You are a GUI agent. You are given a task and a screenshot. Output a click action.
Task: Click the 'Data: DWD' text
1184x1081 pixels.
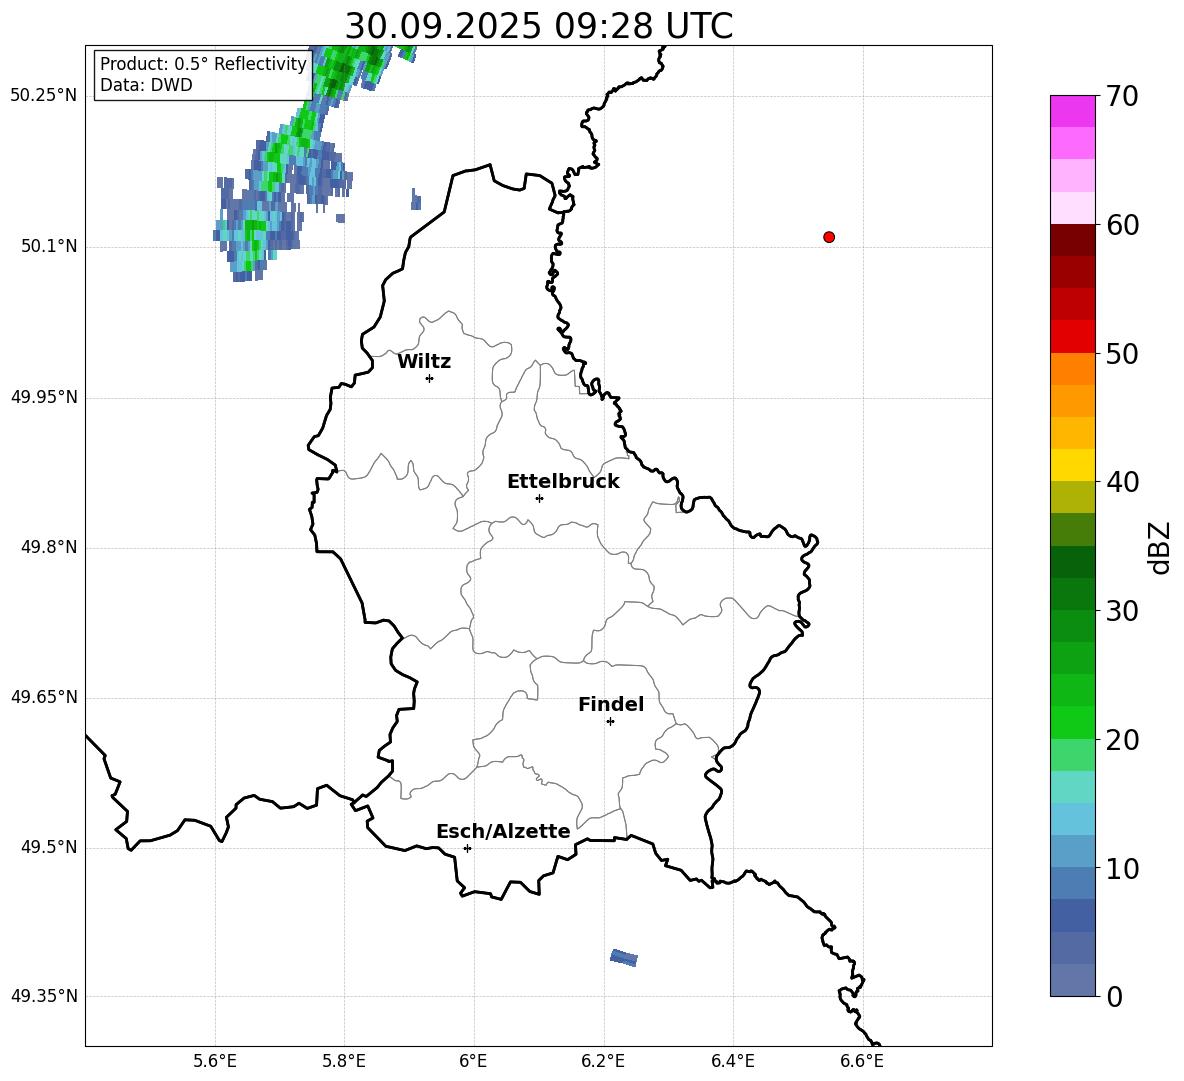146,85
